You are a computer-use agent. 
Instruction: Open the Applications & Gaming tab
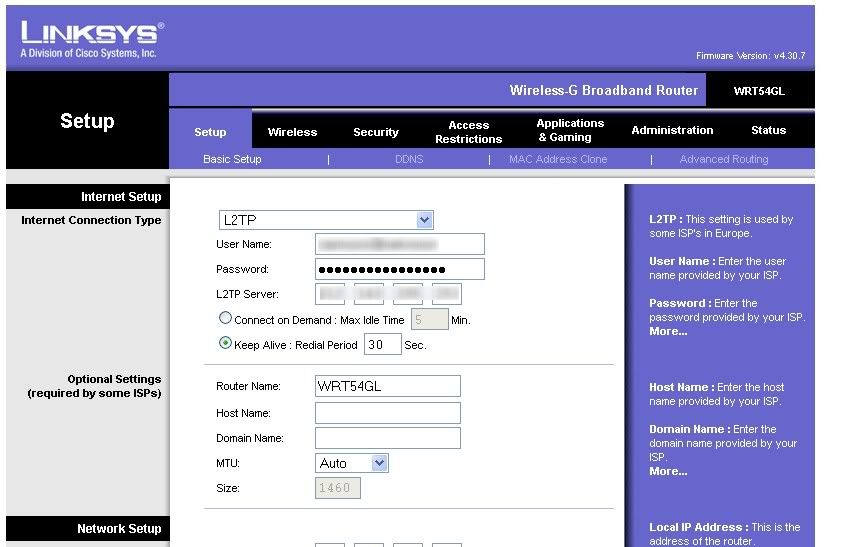click(570, 130)
